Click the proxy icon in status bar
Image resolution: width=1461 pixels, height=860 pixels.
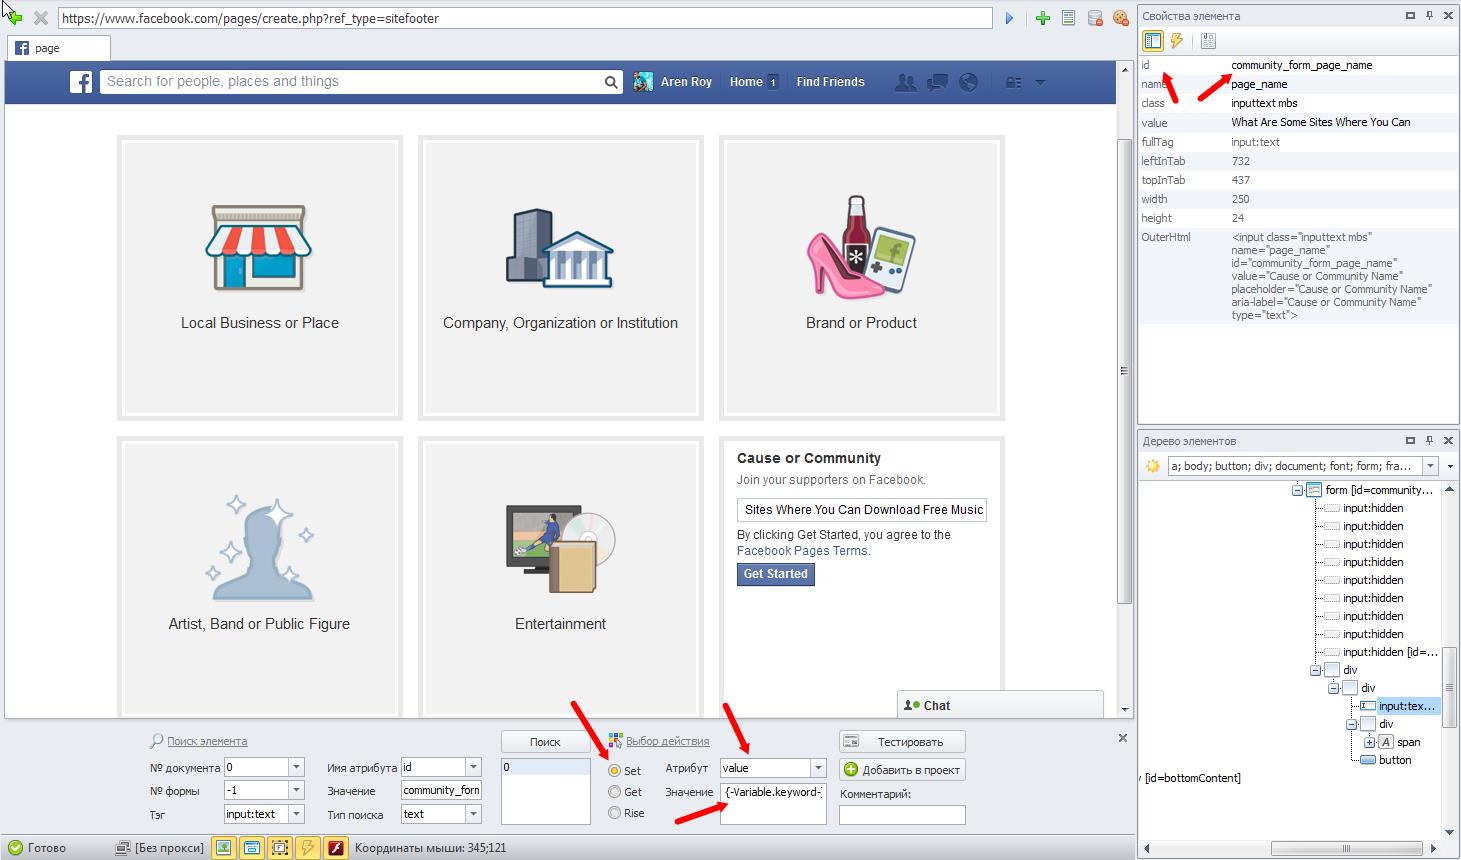pyautogui.click(x=122, y=848)
